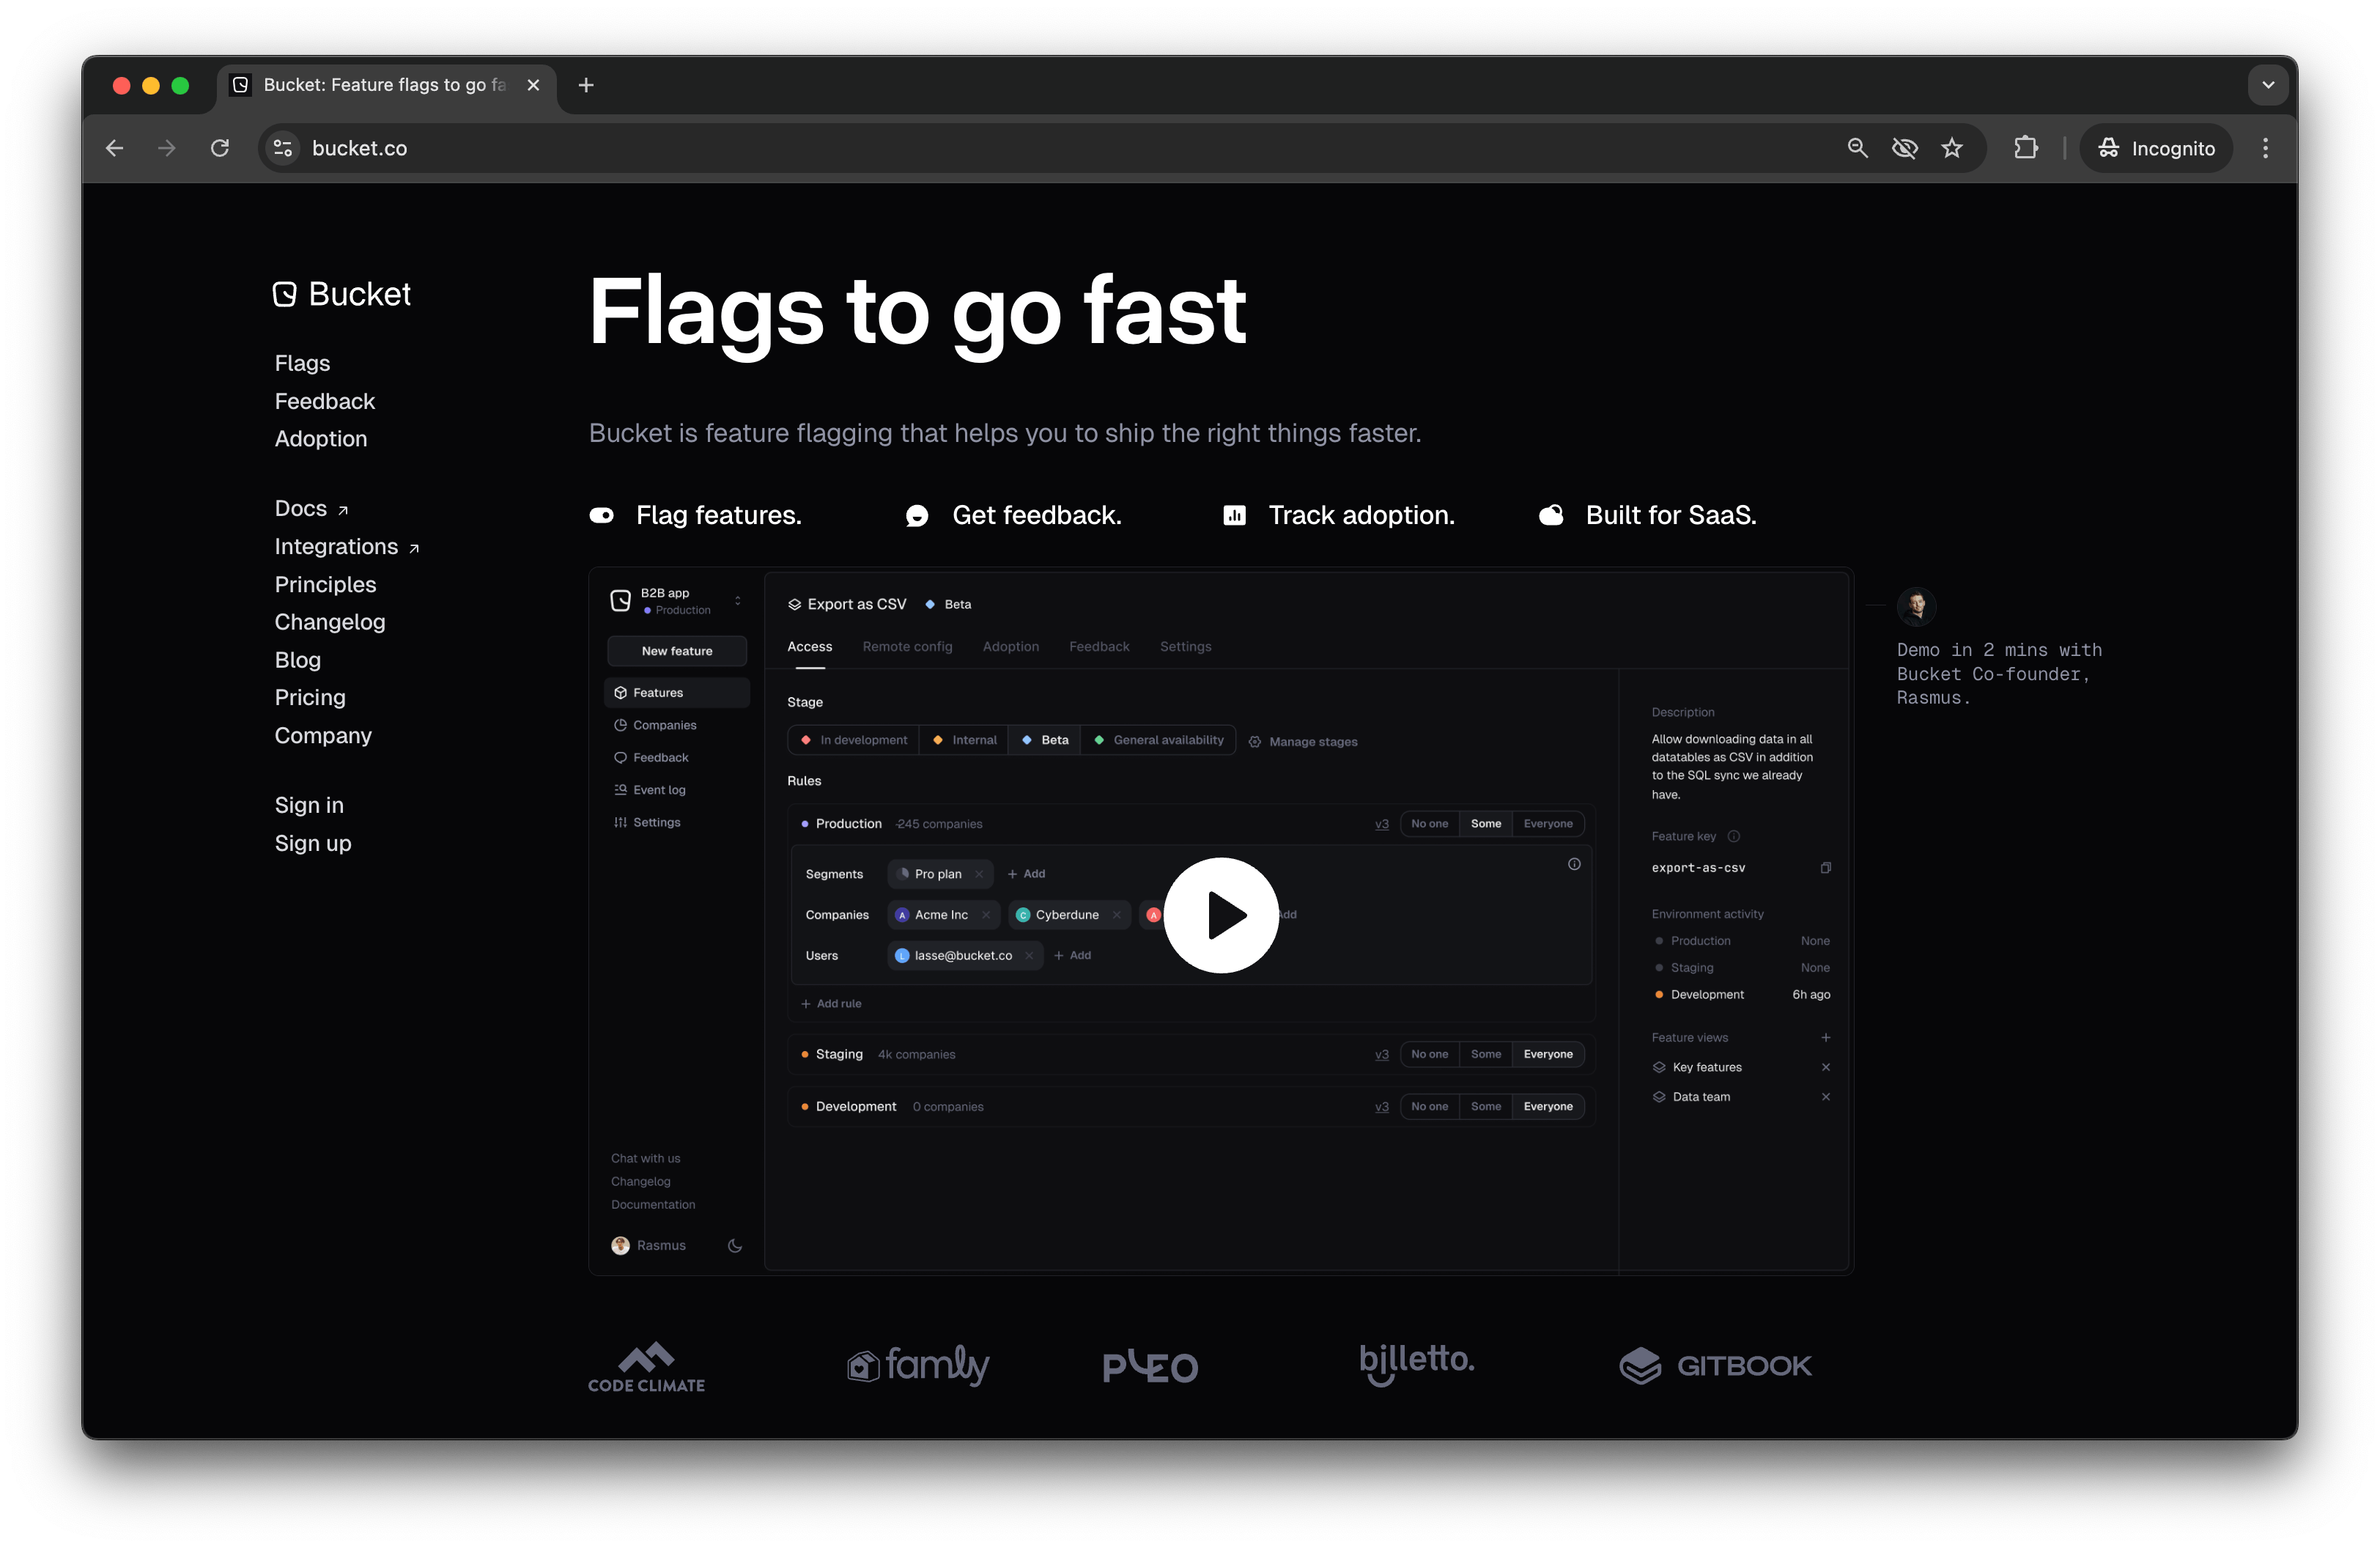The height and width of the screenshot is (1548, 2380).
Task: Click the zoom magnifier icon in address bar
Action: (x=1857, y=148)
